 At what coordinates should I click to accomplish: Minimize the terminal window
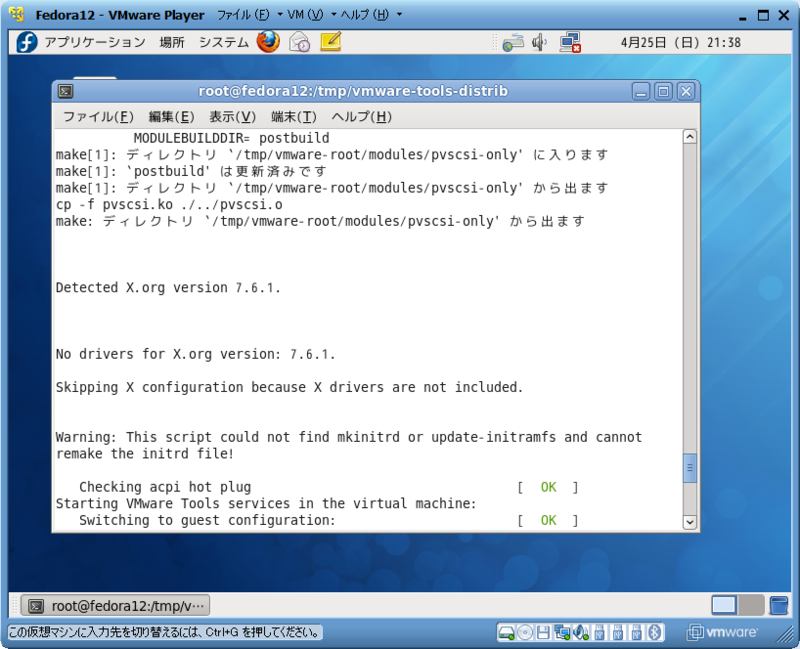(x=641, y=92)
